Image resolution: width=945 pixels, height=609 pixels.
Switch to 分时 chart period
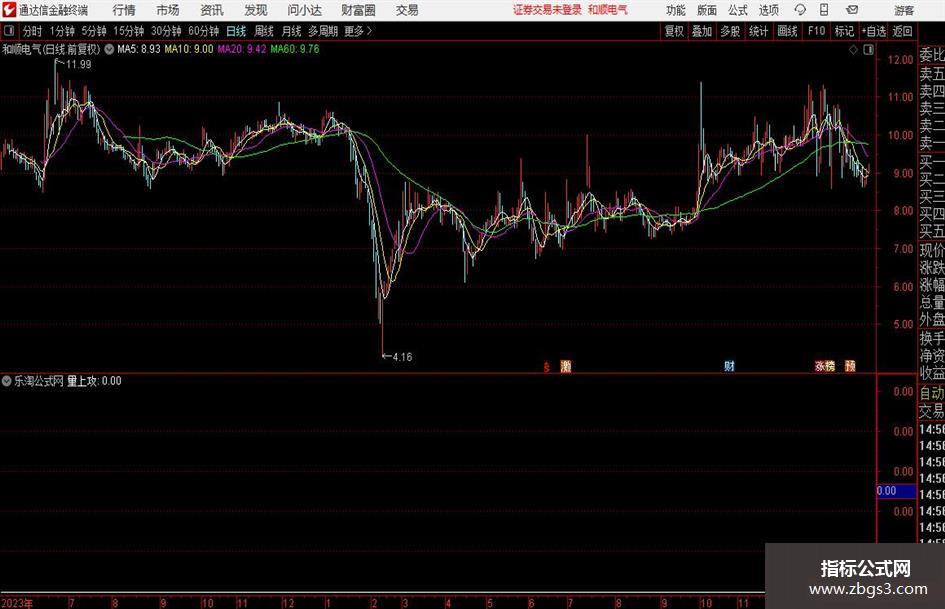pyautogui.click(x=33, y=31)
